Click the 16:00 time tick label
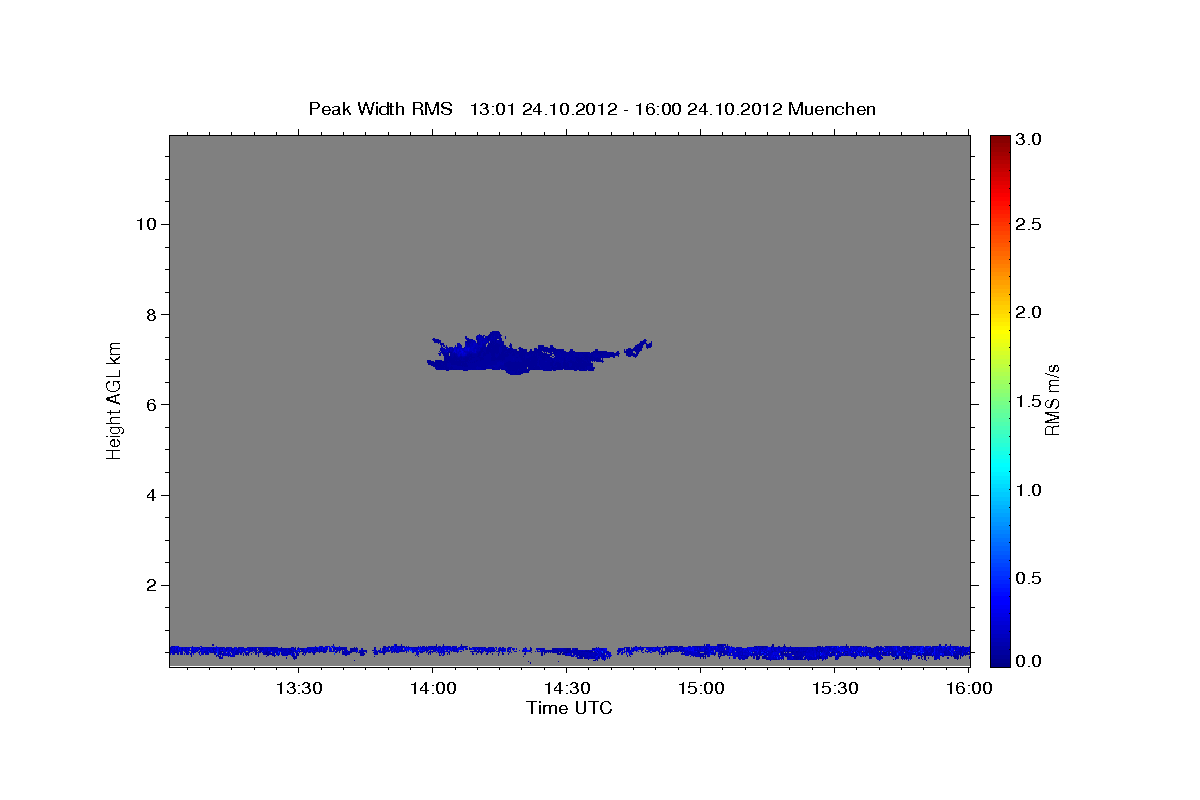This screenshot has width=1200, height=800. coord(969,688)
